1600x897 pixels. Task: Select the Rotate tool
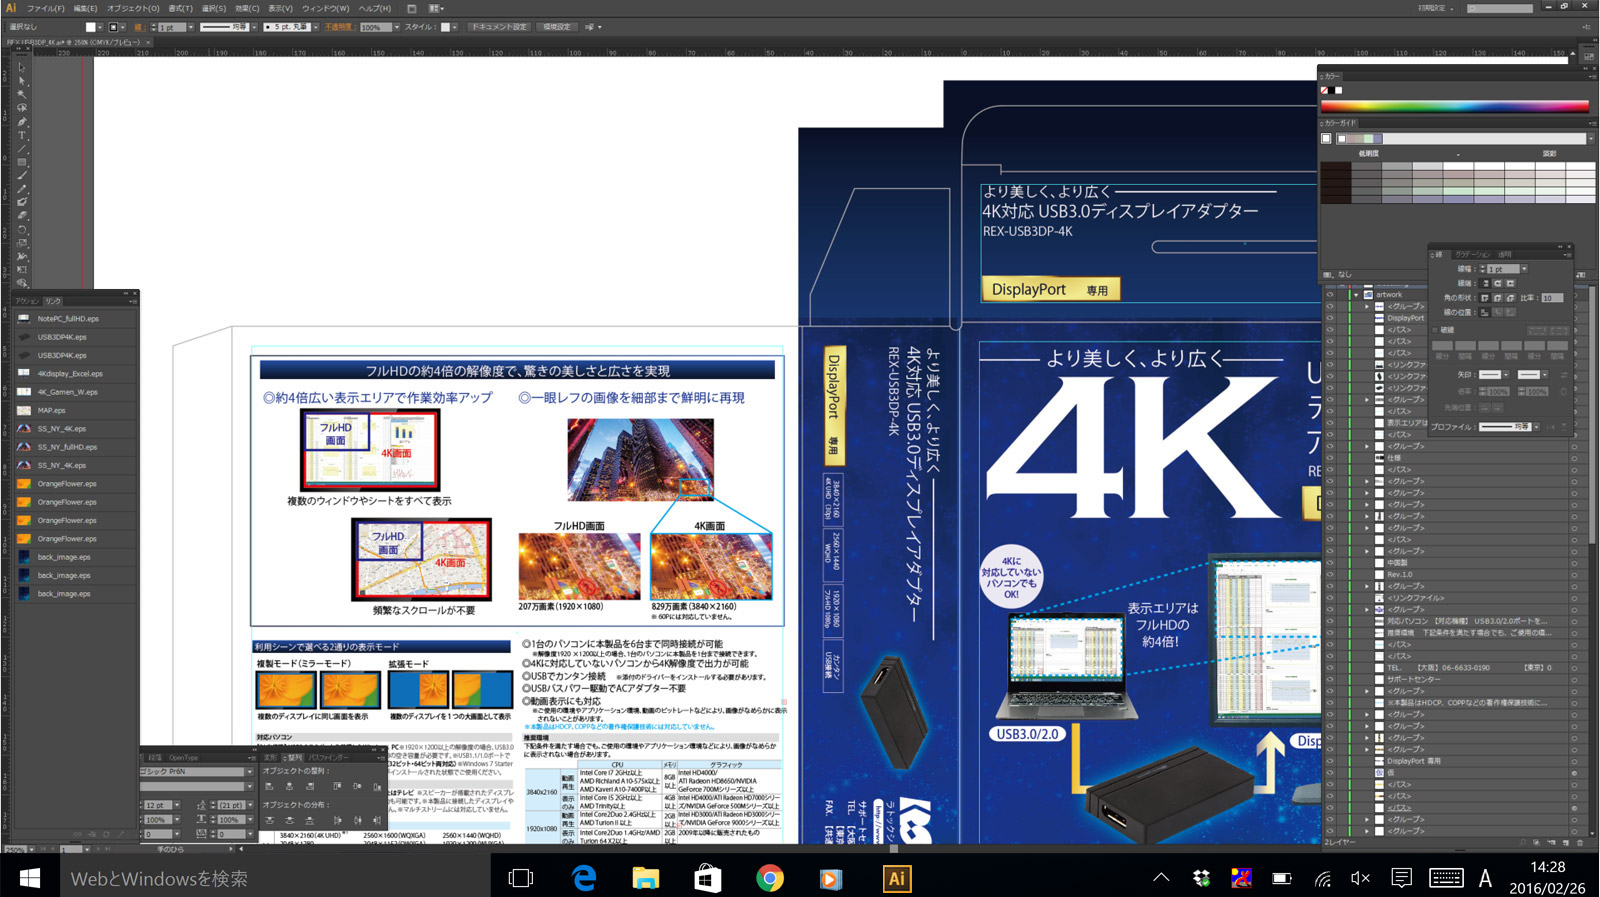(21, 229)
